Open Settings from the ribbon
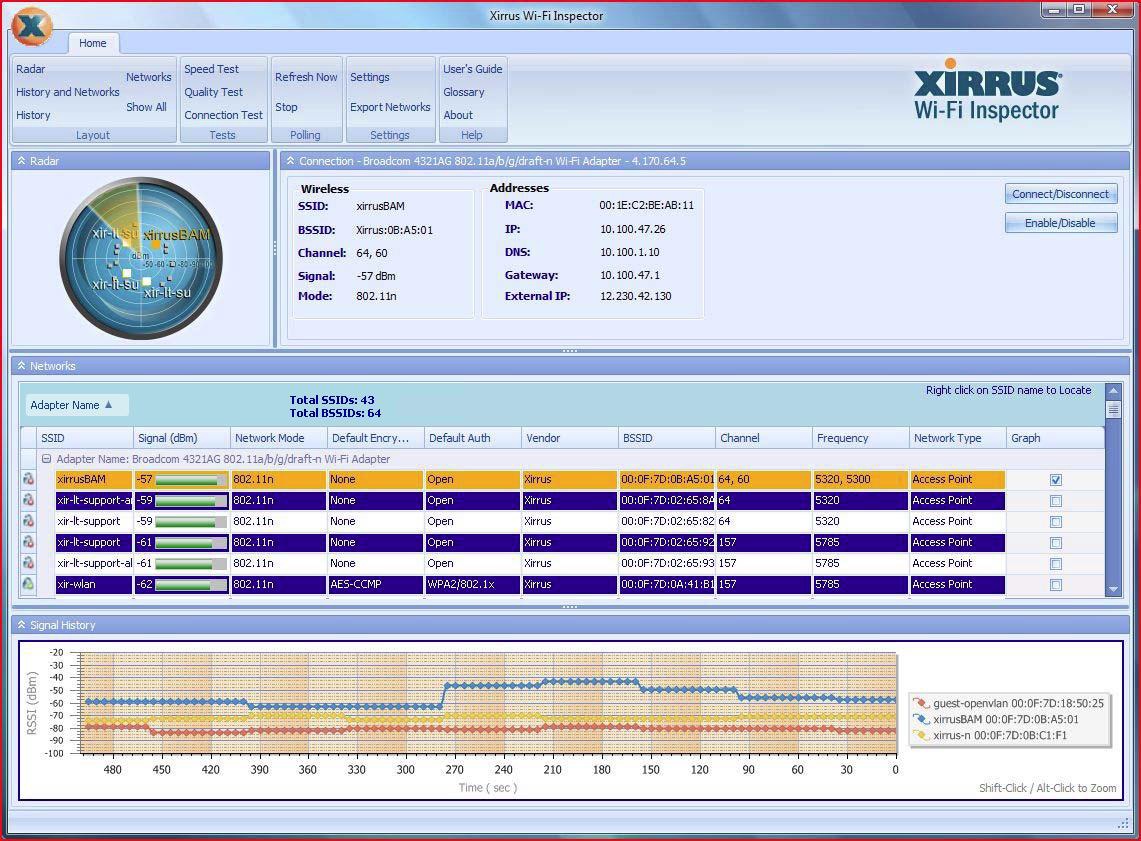 click(x=370, y=77)
